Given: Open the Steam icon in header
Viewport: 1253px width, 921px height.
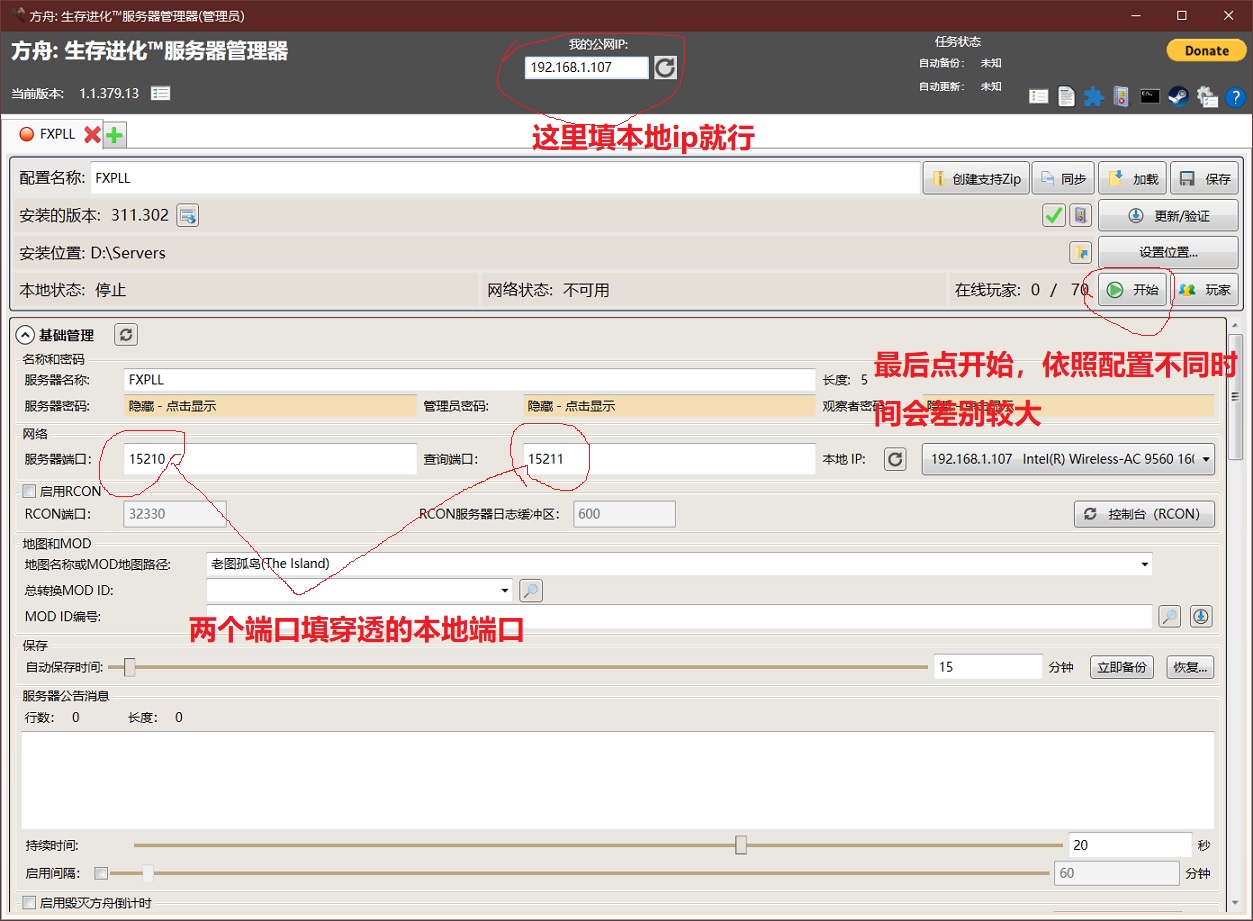Looking at the screenshot, I should coord(1178,97).
